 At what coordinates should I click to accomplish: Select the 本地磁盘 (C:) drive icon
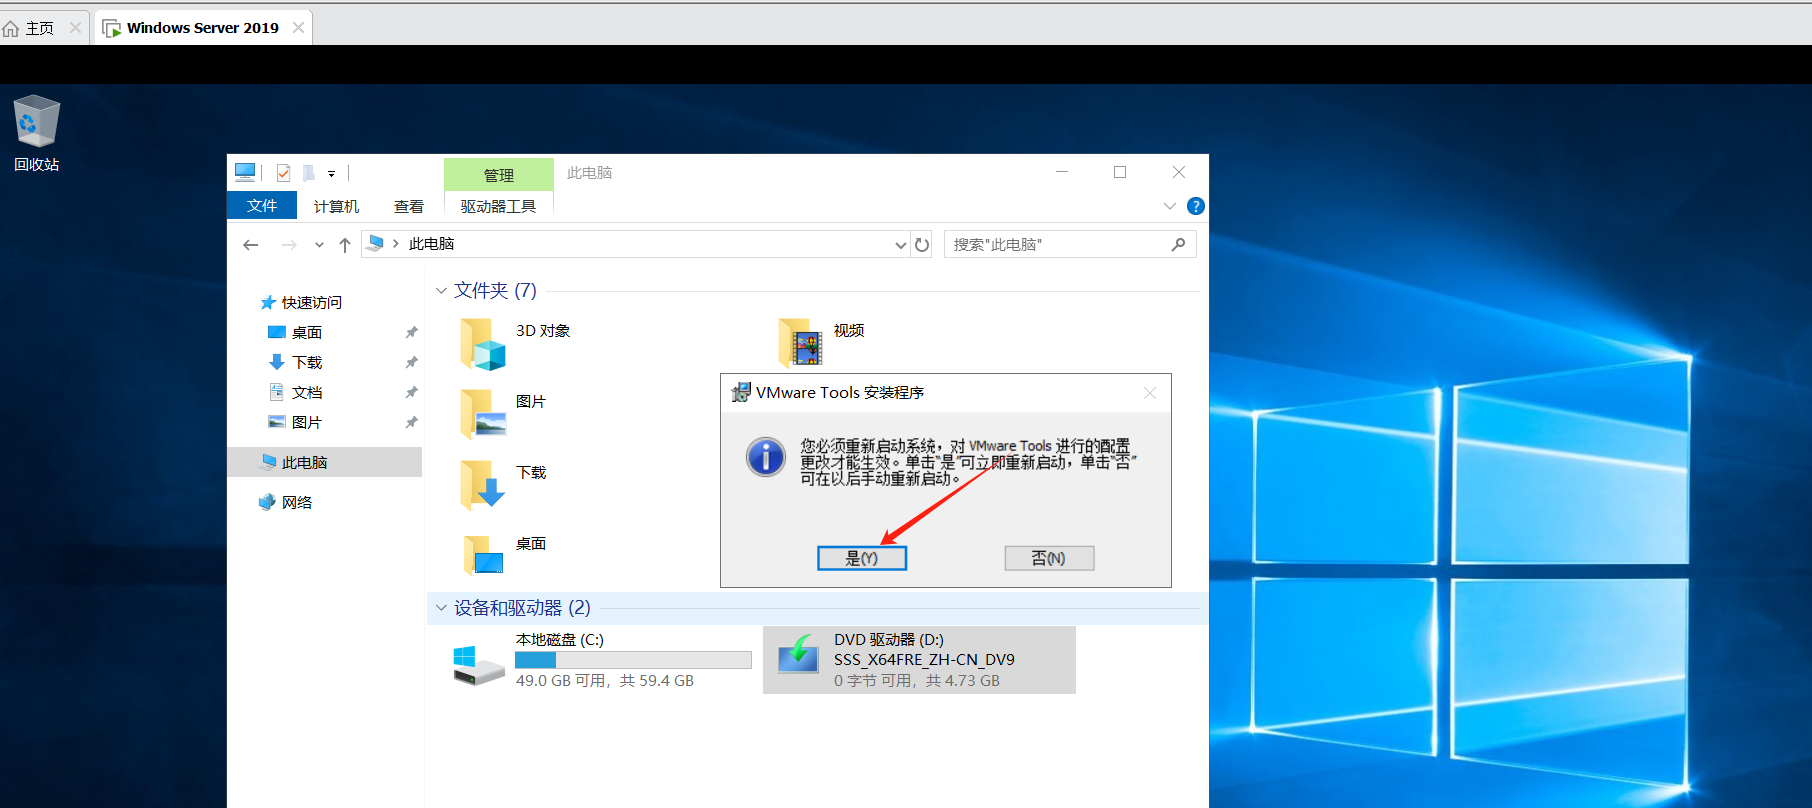(479, 665)
